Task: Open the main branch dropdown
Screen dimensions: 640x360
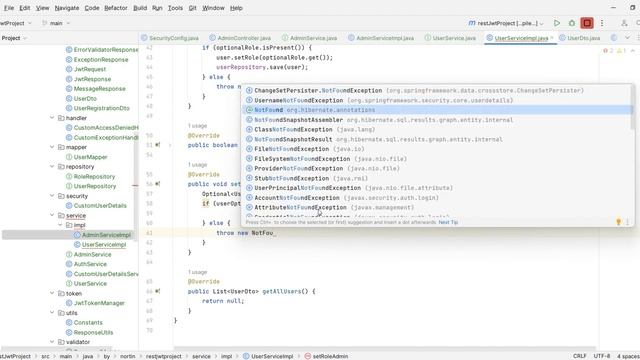Action: [56, 23]
